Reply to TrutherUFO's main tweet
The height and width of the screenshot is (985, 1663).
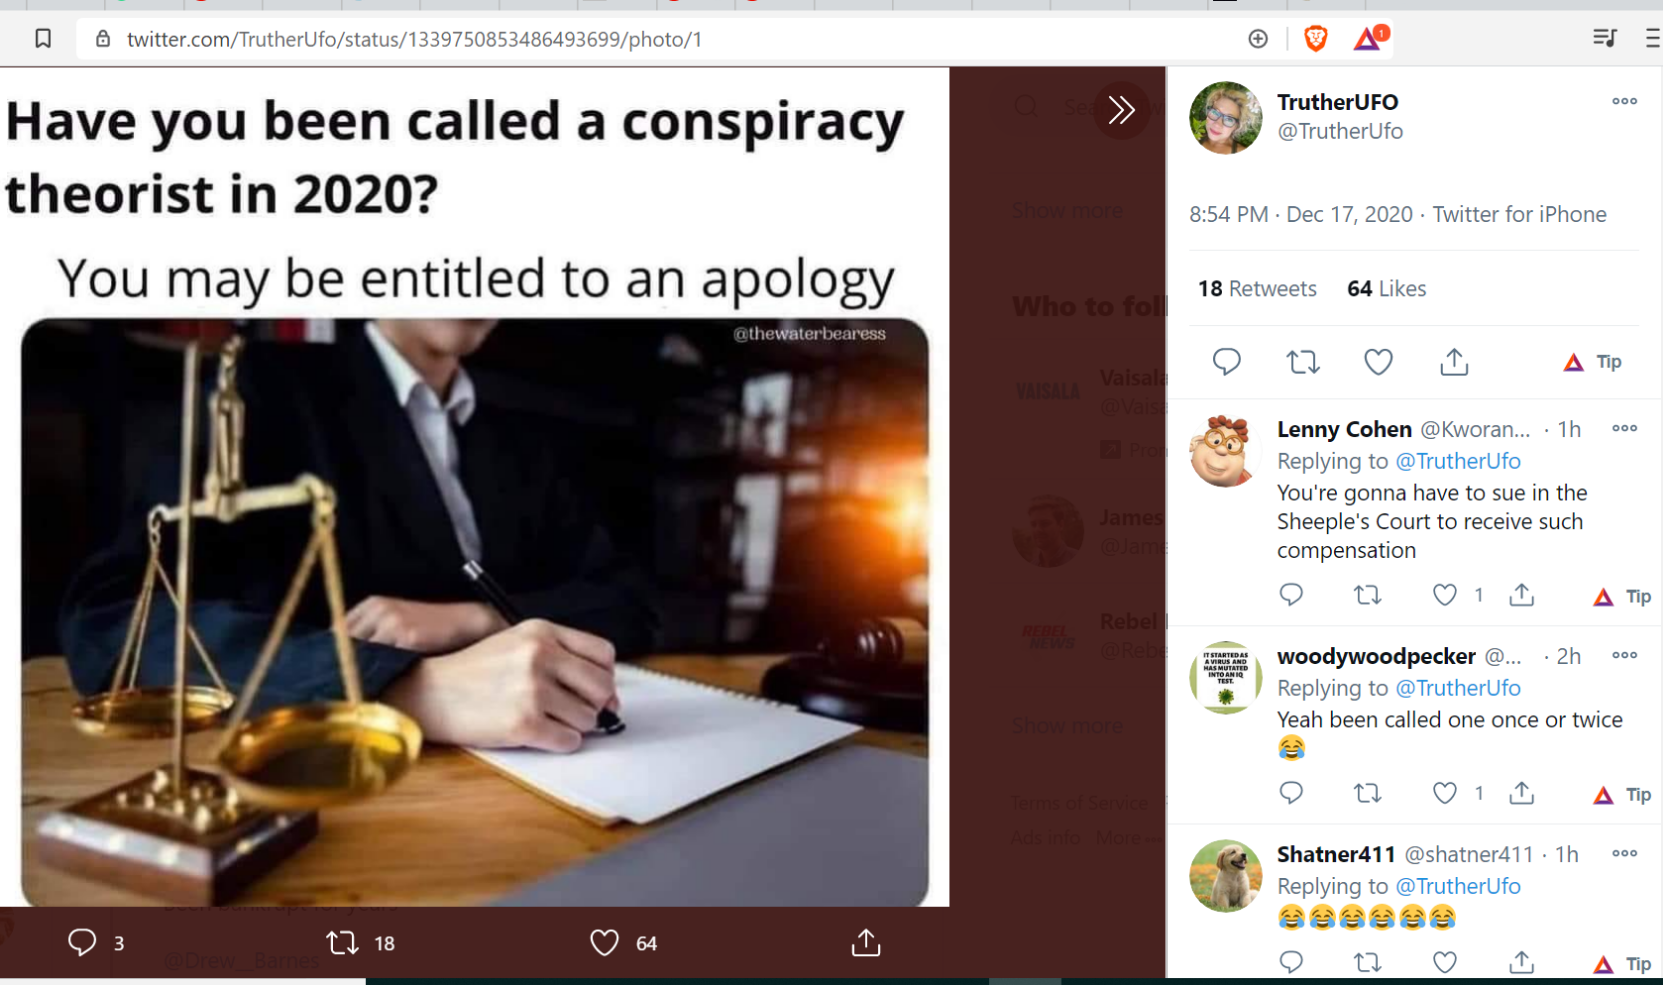coord(1226,362)
